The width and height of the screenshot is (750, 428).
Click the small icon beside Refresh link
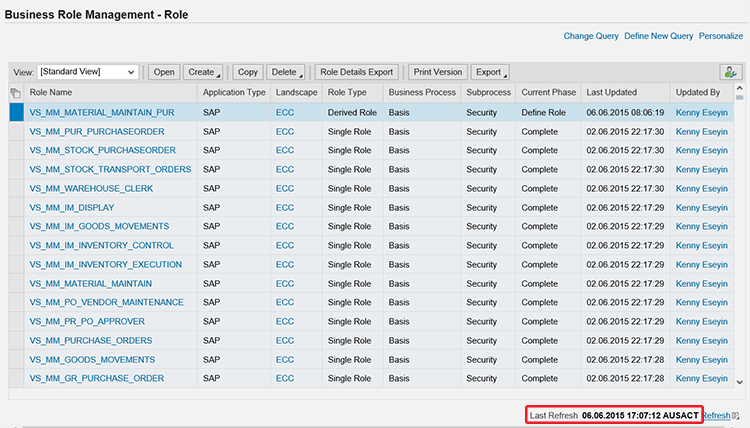[x=736, y=415]
